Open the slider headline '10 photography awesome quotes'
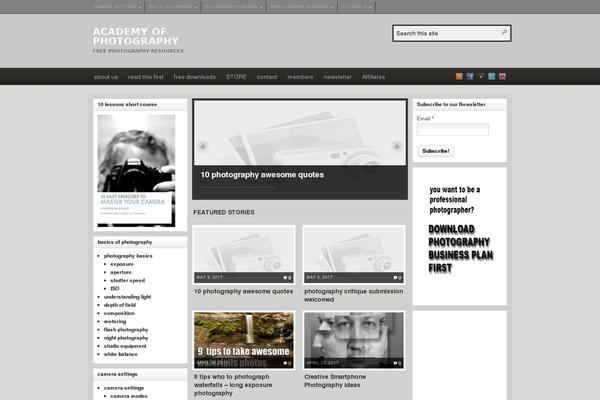The width and height of the screenshot is (600, 400). [x=262, y=175]
